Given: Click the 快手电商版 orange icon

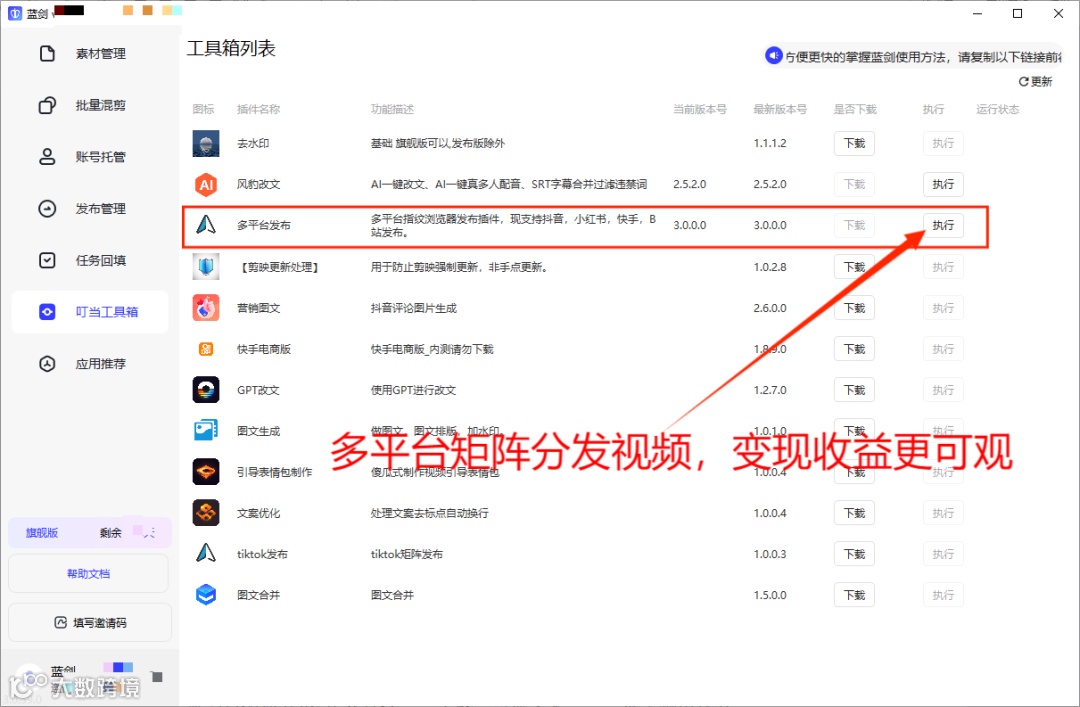Looking at the screenshot, I should coord(206,349).
